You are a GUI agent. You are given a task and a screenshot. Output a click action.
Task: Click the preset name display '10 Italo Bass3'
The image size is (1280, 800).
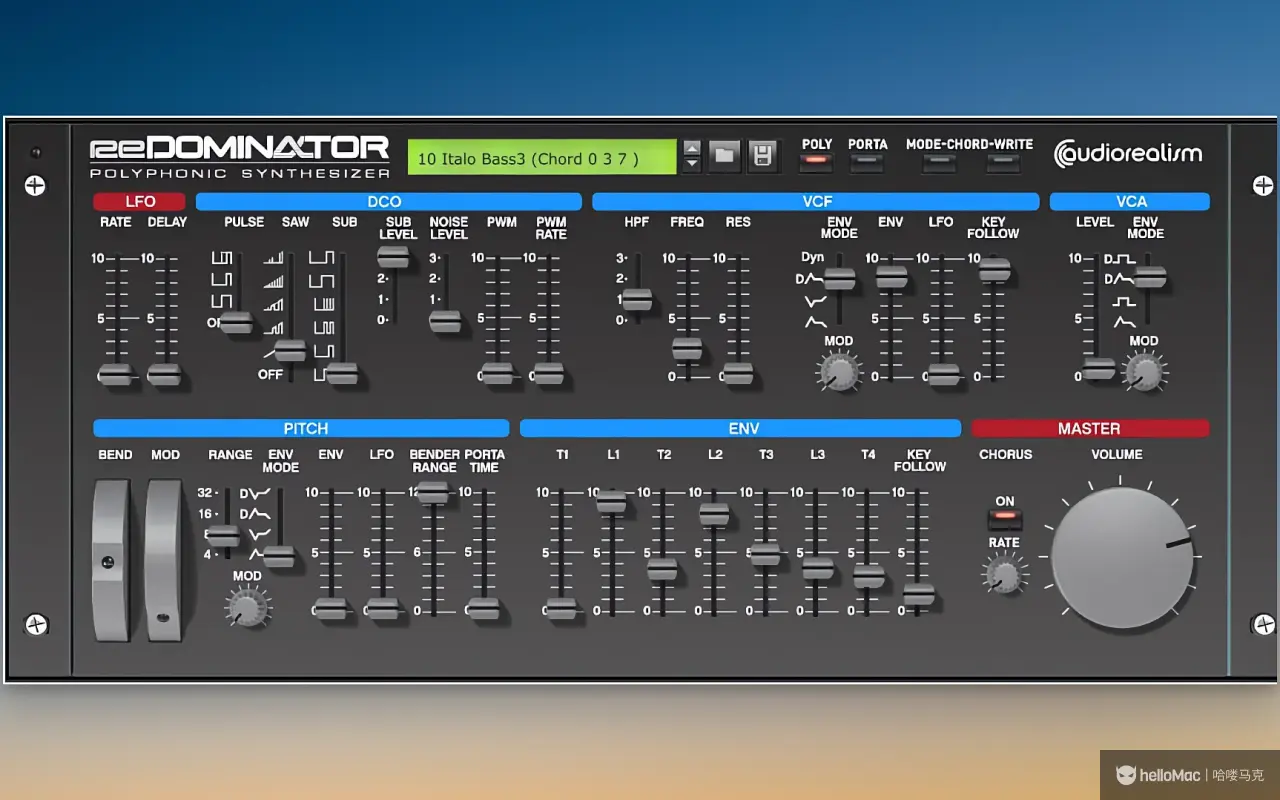[x=542, y=158]
